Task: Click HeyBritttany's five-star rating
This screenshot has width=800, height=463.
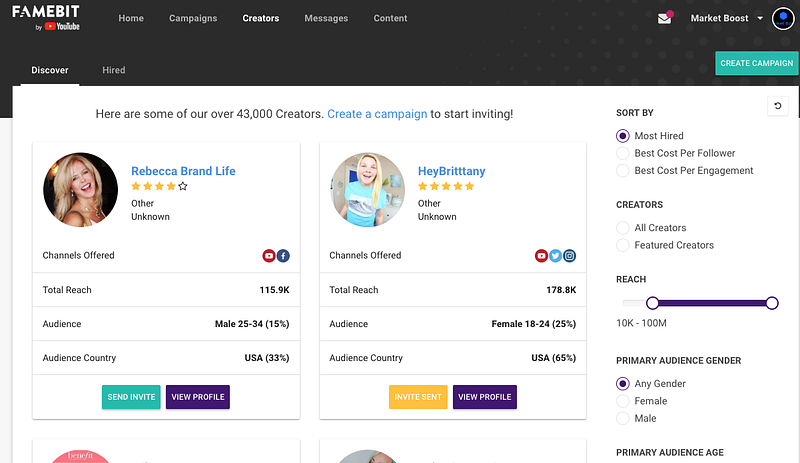Action: (446, 186)
